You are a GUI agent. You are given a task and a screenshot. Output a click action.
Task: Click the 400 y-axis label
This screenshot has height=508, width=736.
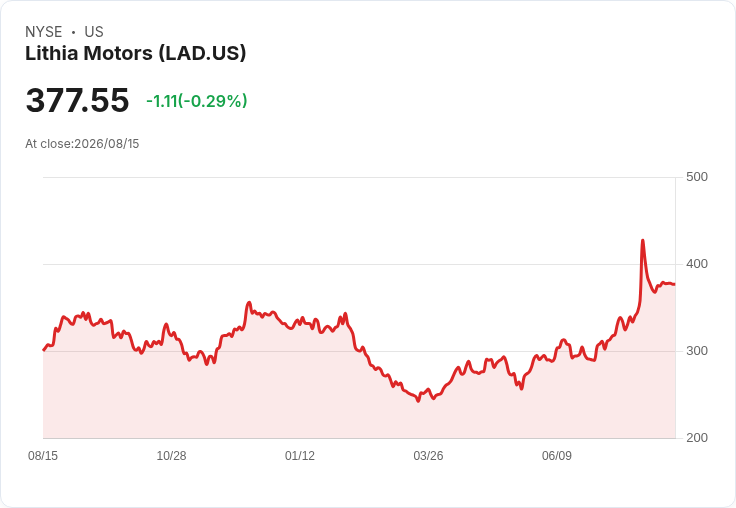click(697, 264)
